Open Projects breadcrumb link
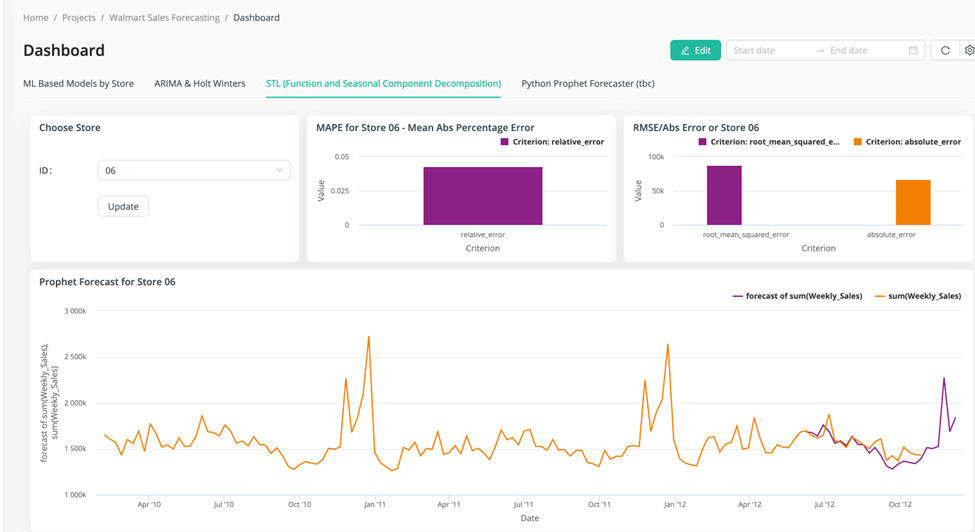Viewport: 975px width, 532px height. point(79,18)
